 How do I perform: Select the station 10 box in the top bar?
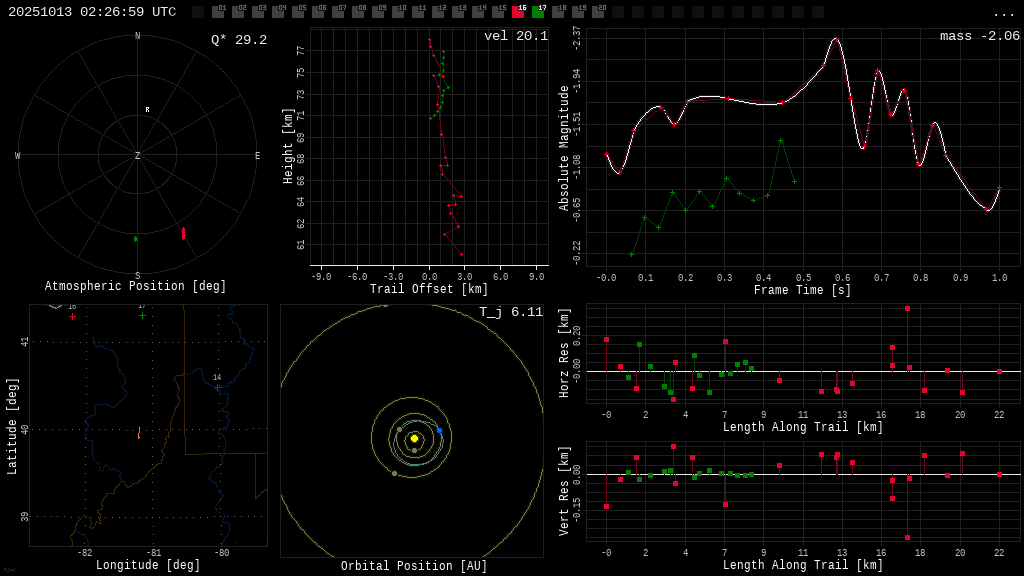(398, 12)
